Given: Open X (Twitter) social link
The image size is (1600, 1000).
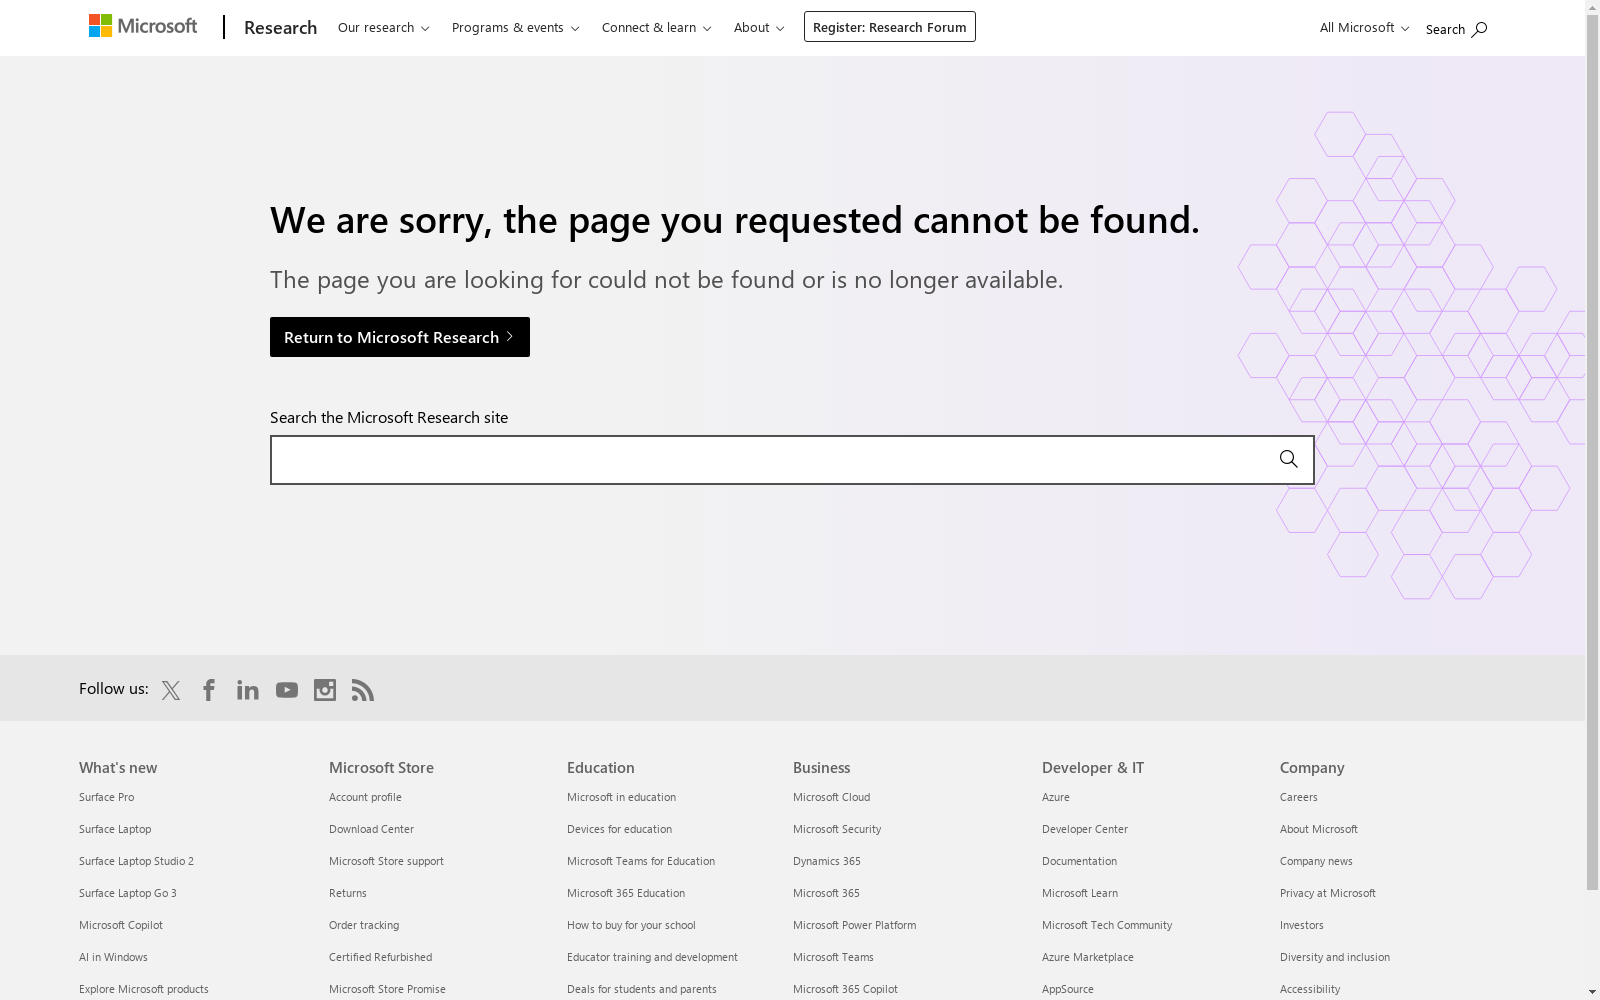Looking at the screenshot, I should (x=171, y=690).
